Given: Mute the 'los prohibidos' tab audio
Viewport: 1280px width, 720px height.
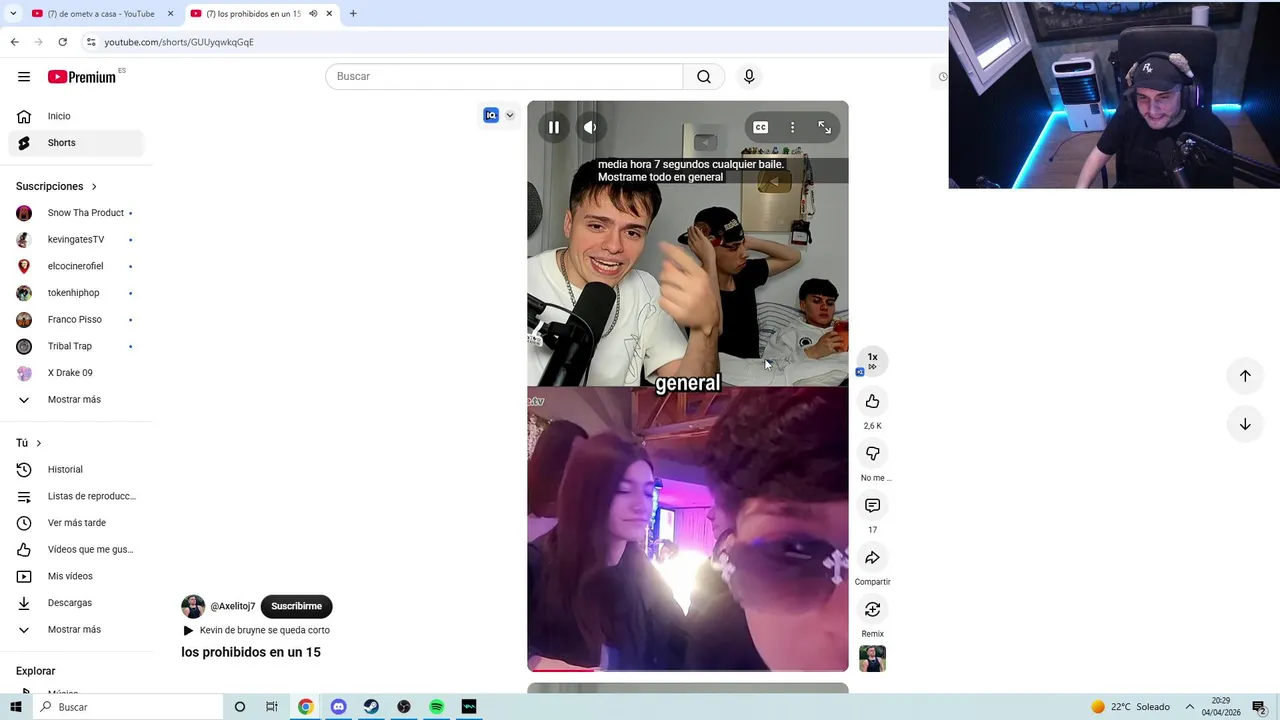Looking at the screenshot, I should tap(313, 14).
